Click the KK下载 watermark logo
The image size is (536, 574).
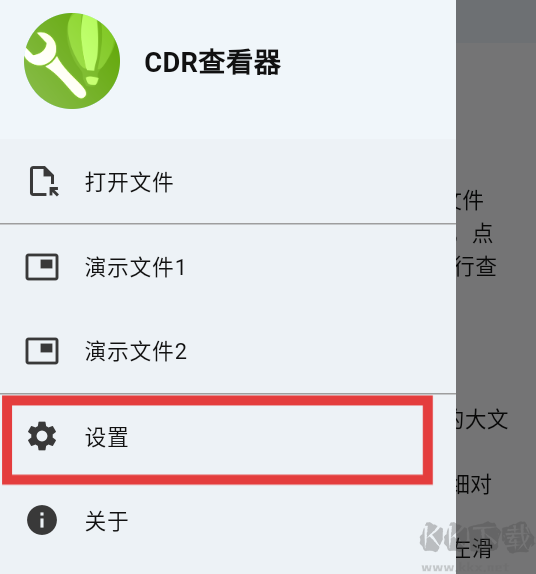[478, 540]
